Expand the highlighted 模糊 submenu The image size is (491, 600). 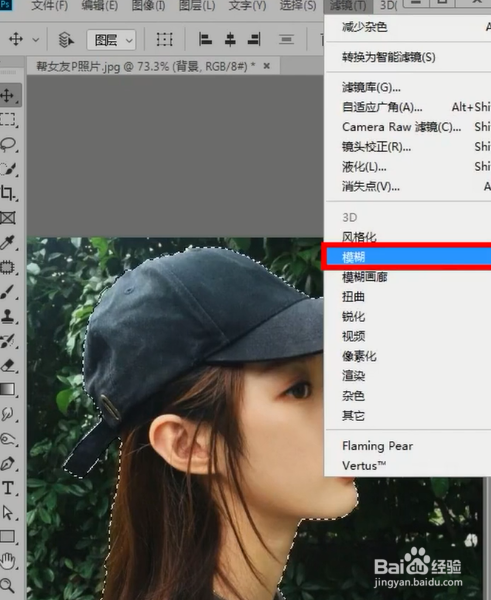[x=408, y=257]
